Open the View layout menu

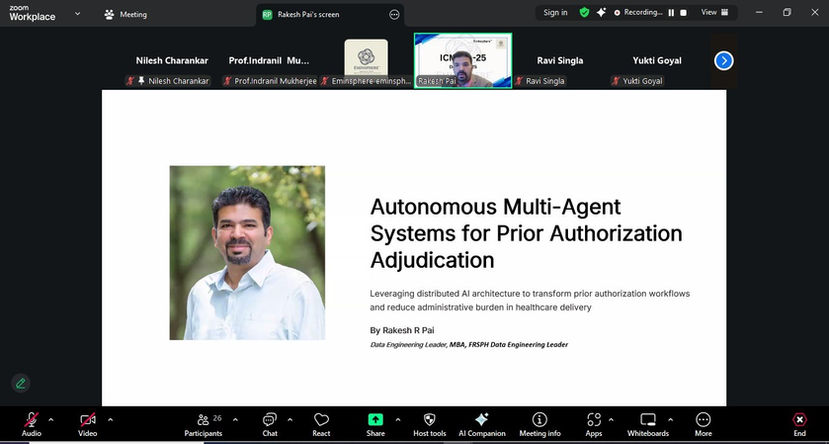pyautogui.click(x=714, y=12)
